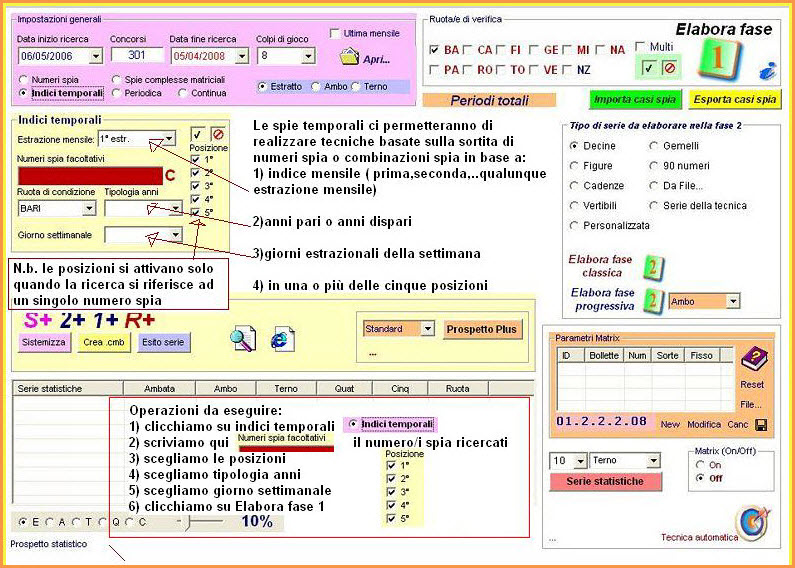The image size is (795, 568).
Task: Enable the Ultima mensile checkbox
Action: (x=335, y=33)
